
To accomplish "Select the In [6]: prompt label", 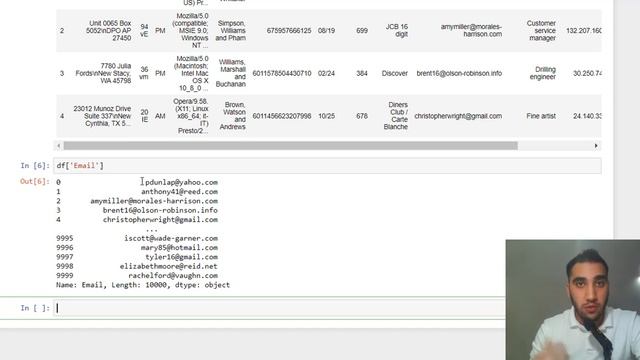I will pos(35,166).
